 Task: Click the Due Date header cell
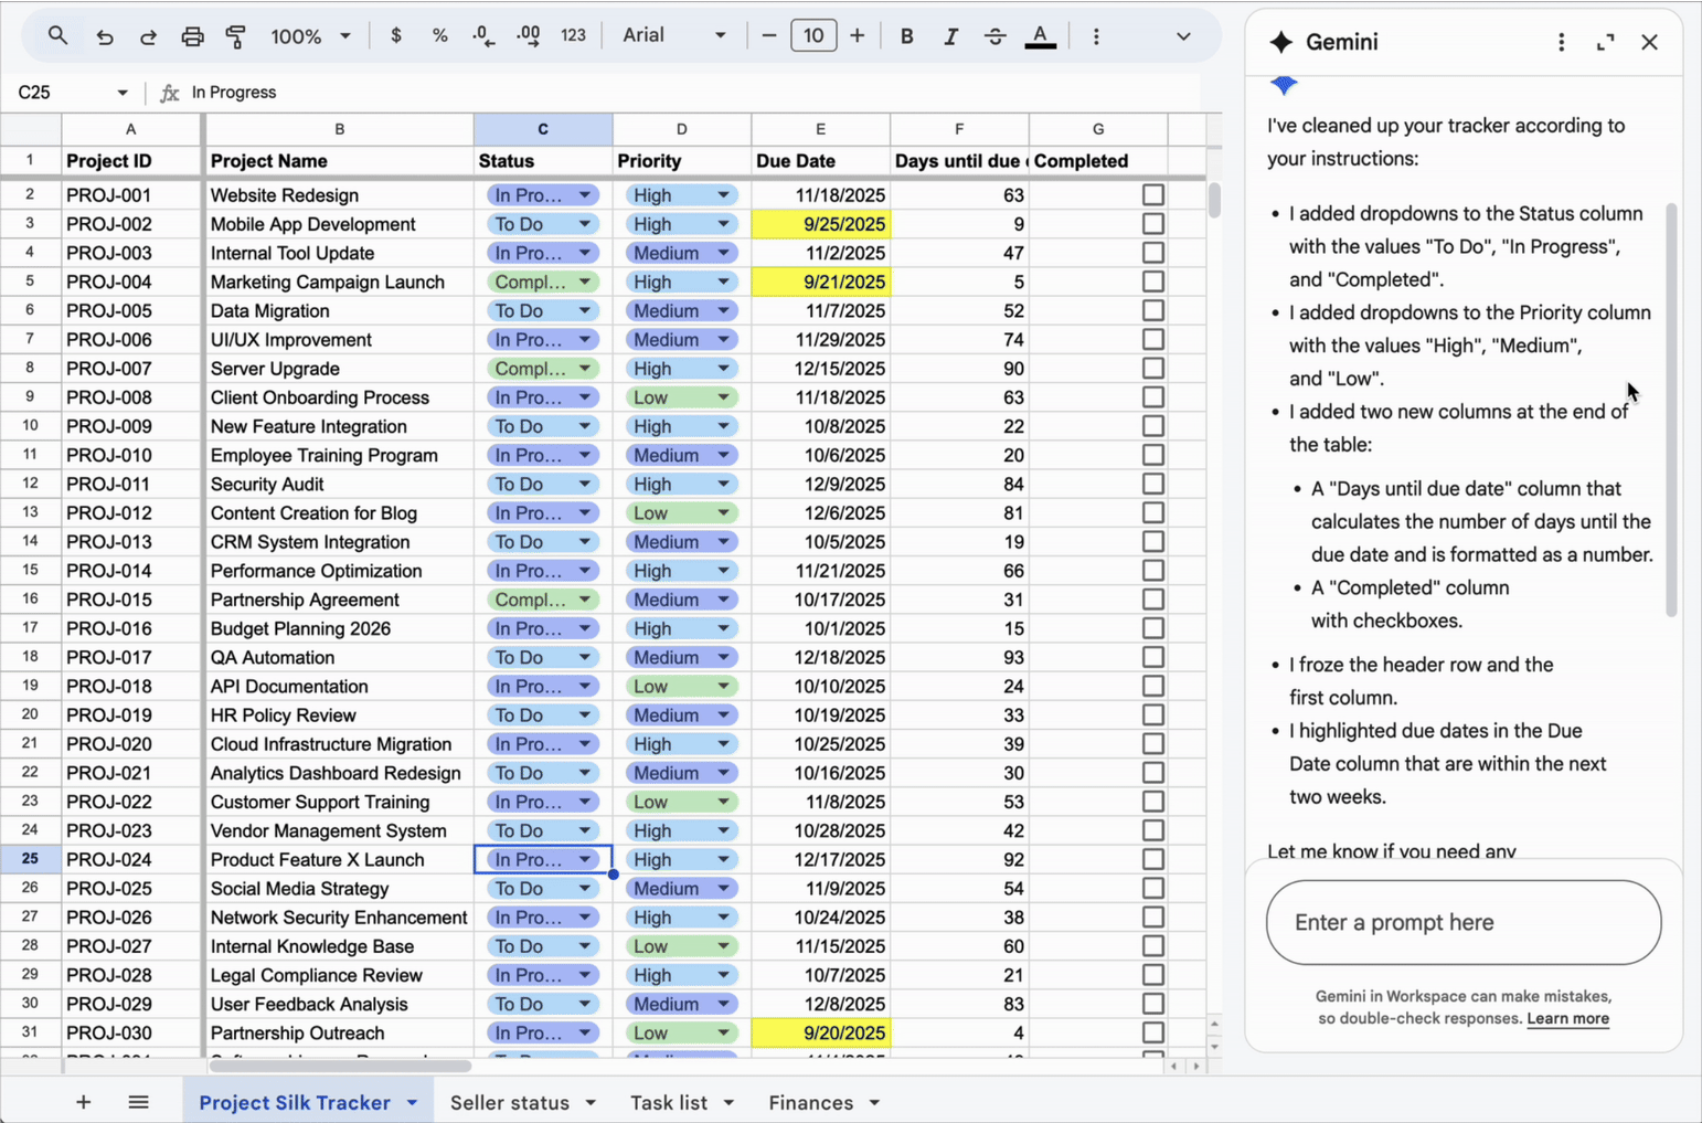[821, 161]
